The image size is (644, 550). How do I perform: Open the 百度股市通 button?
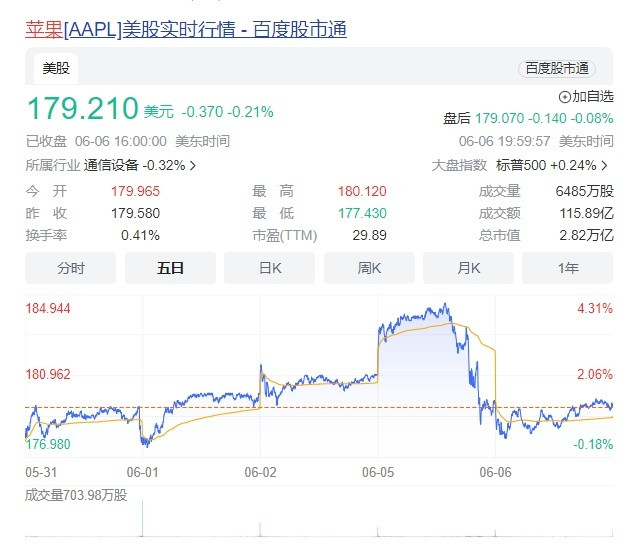click(557, 68)
